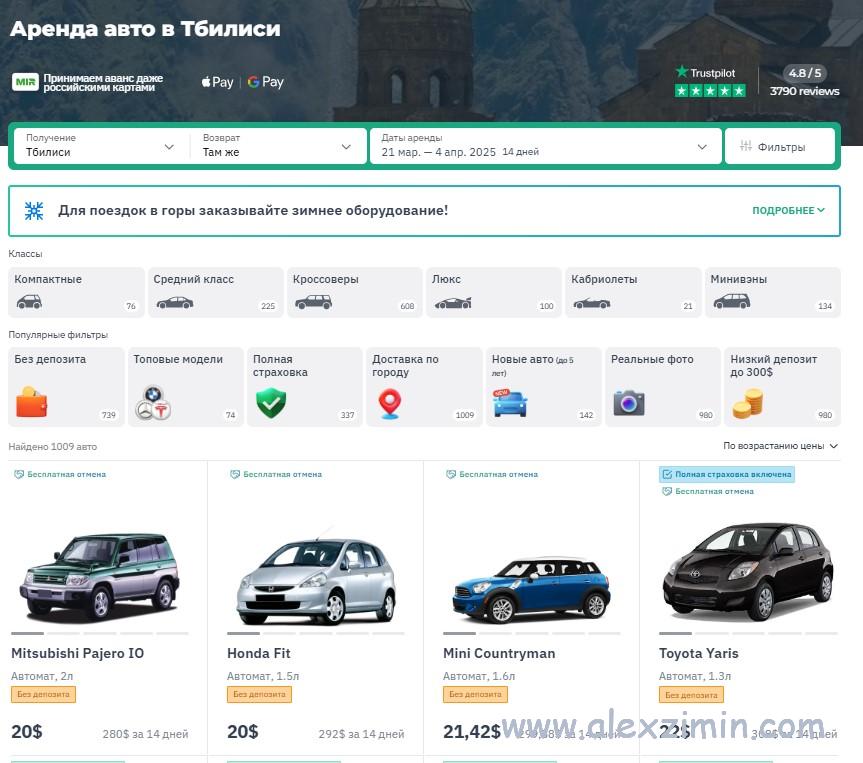The image size is (863, 763).
Task: Toggle the Топовые модели popular filter
Action: click(x=185, y=387)
